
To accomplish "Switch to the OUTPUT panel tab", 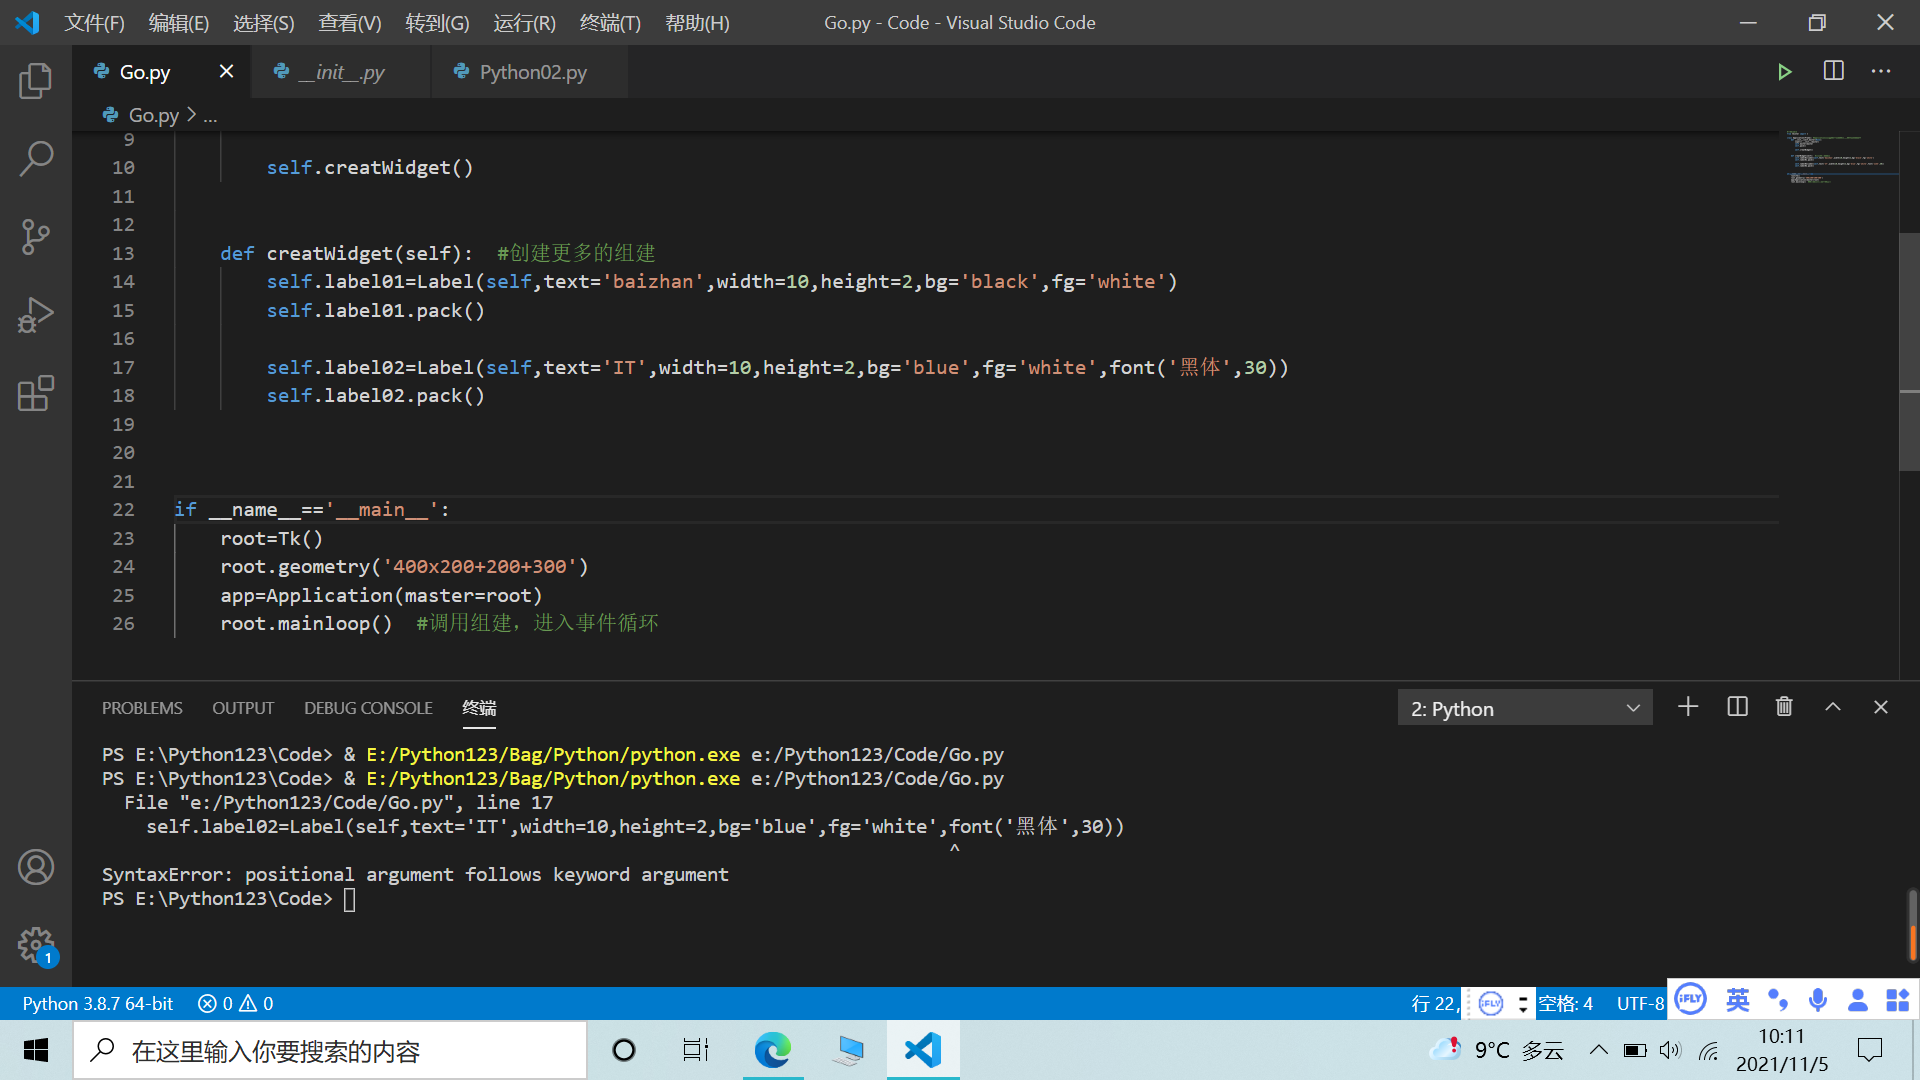I will click(x=243, y=708).
